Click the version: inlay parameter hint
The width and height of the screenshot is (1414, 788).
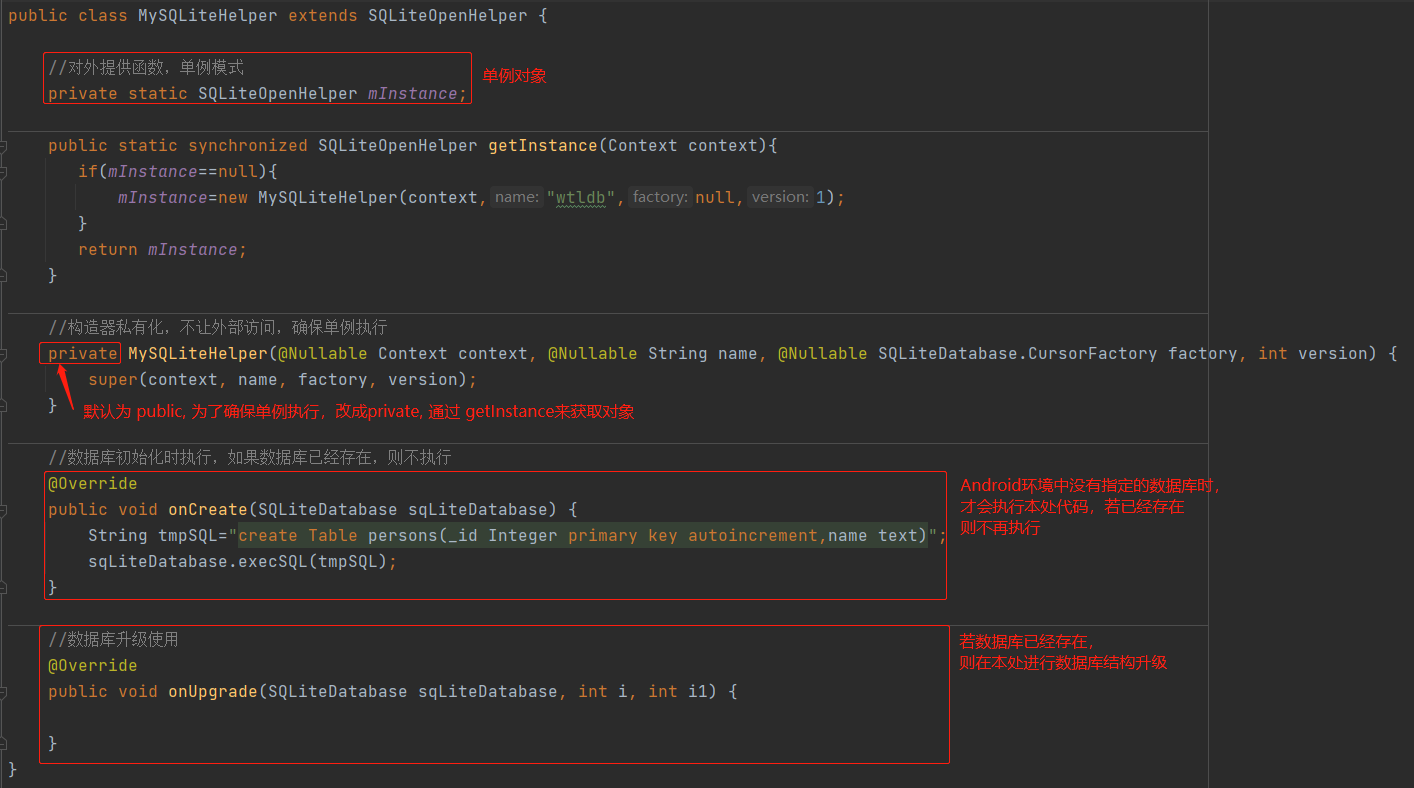click(780, 198)
